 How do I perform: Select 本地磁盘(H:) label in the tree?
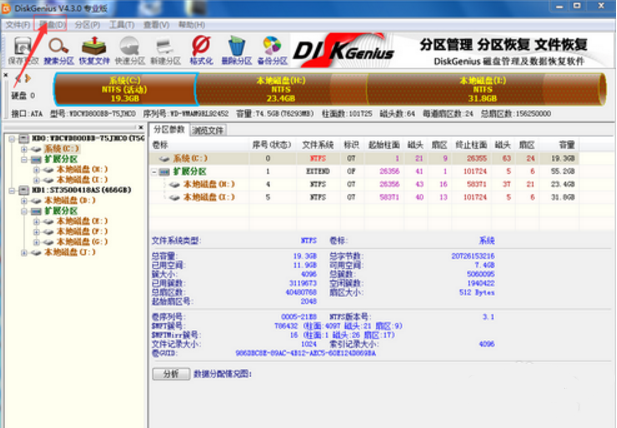click(x=82, y=170)
